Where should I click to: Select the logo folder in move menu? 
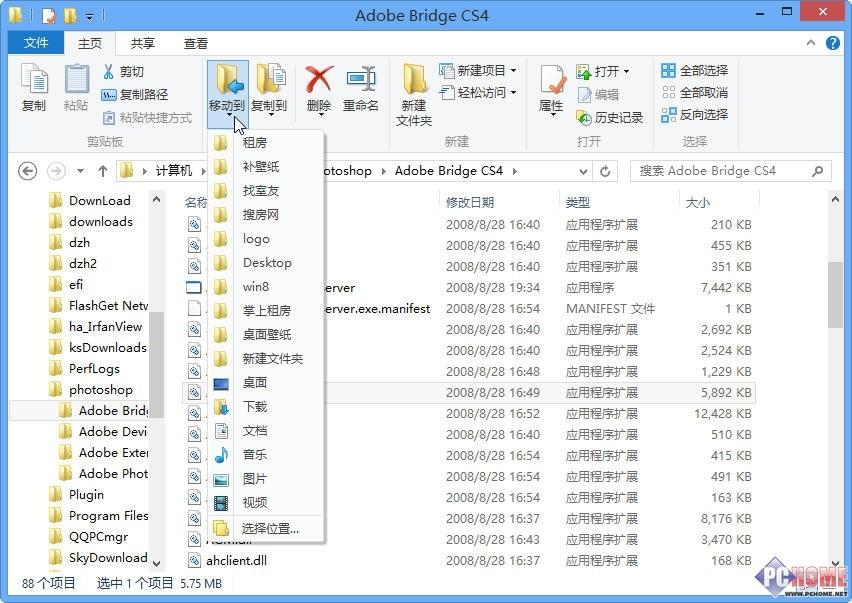(x=266, y=239)
